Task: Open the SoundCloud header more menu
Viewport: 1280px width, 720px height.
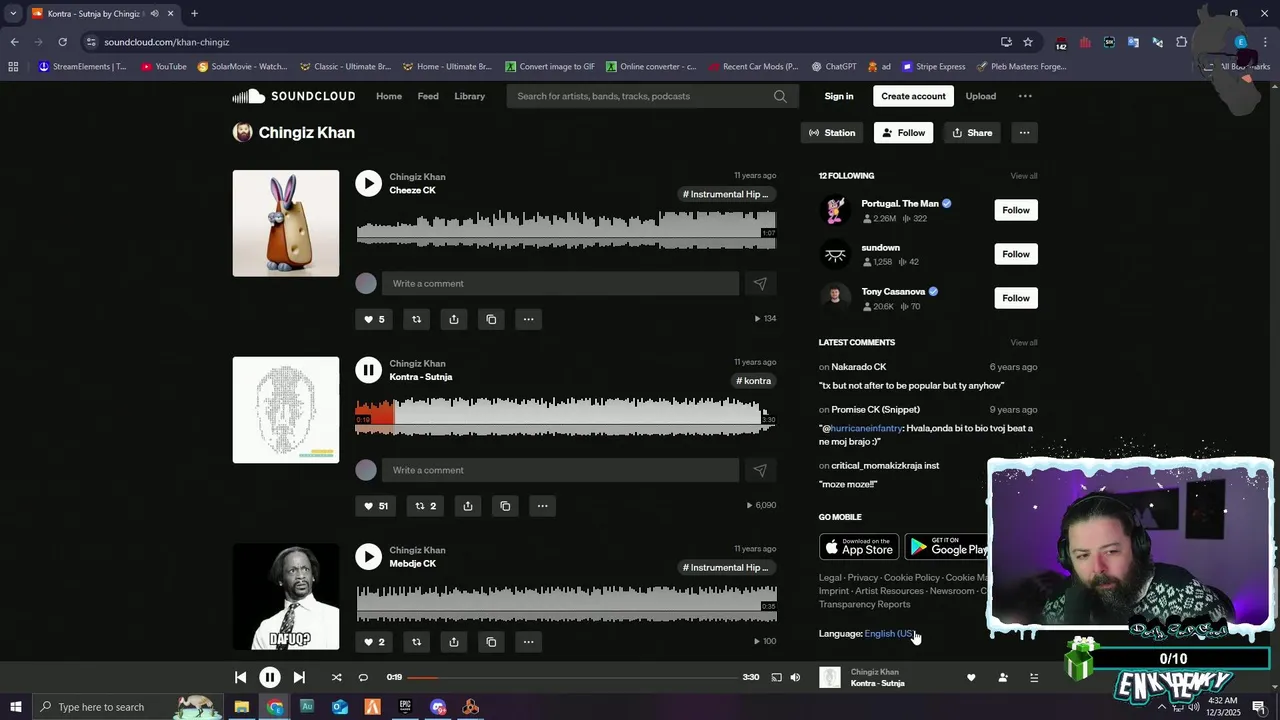Action: (x=1025, y=96)
